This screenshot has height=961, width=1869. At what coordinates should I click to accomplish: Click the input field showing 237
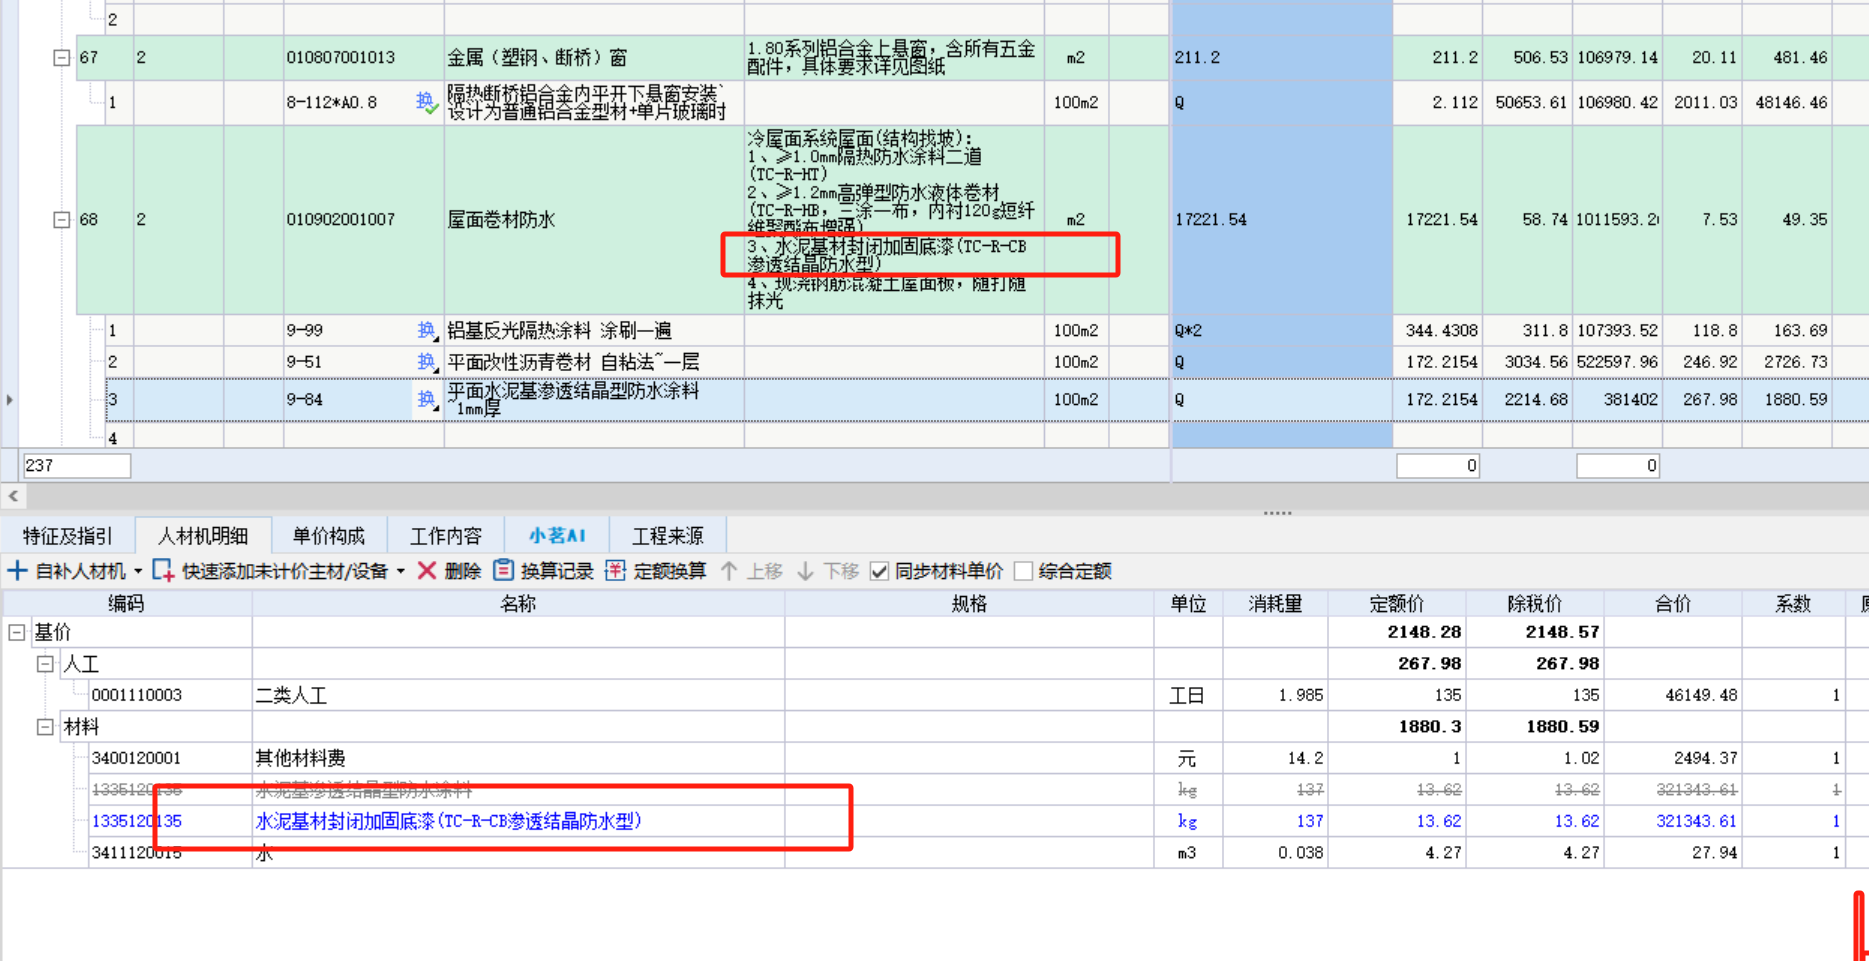click(x=77, y=465)
